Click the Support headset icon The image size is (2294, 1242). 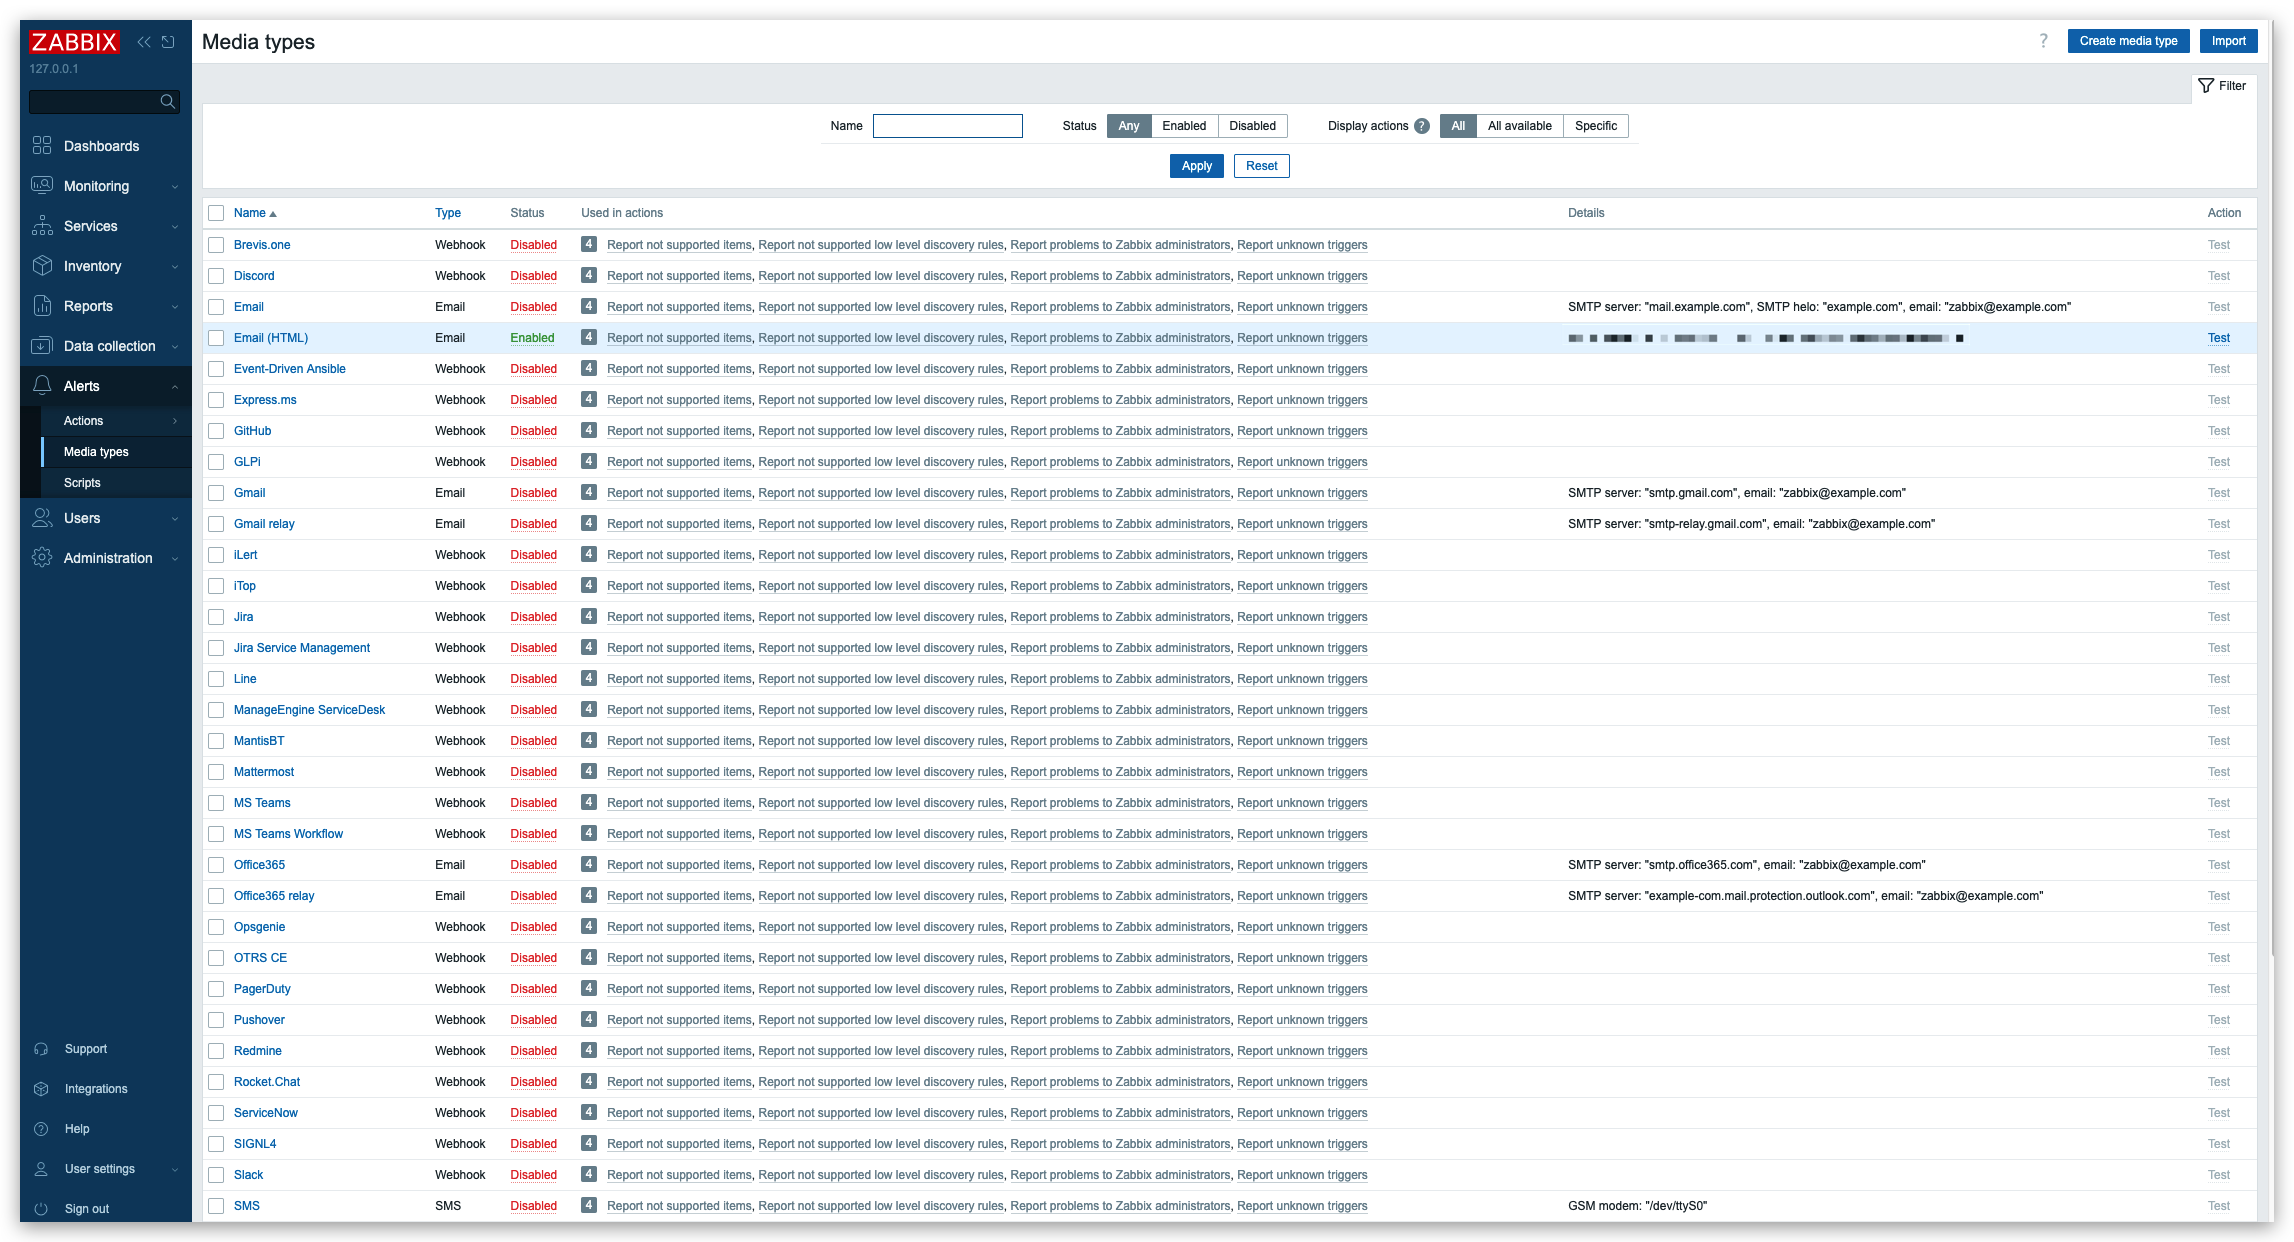click(x=41, y=1049)
